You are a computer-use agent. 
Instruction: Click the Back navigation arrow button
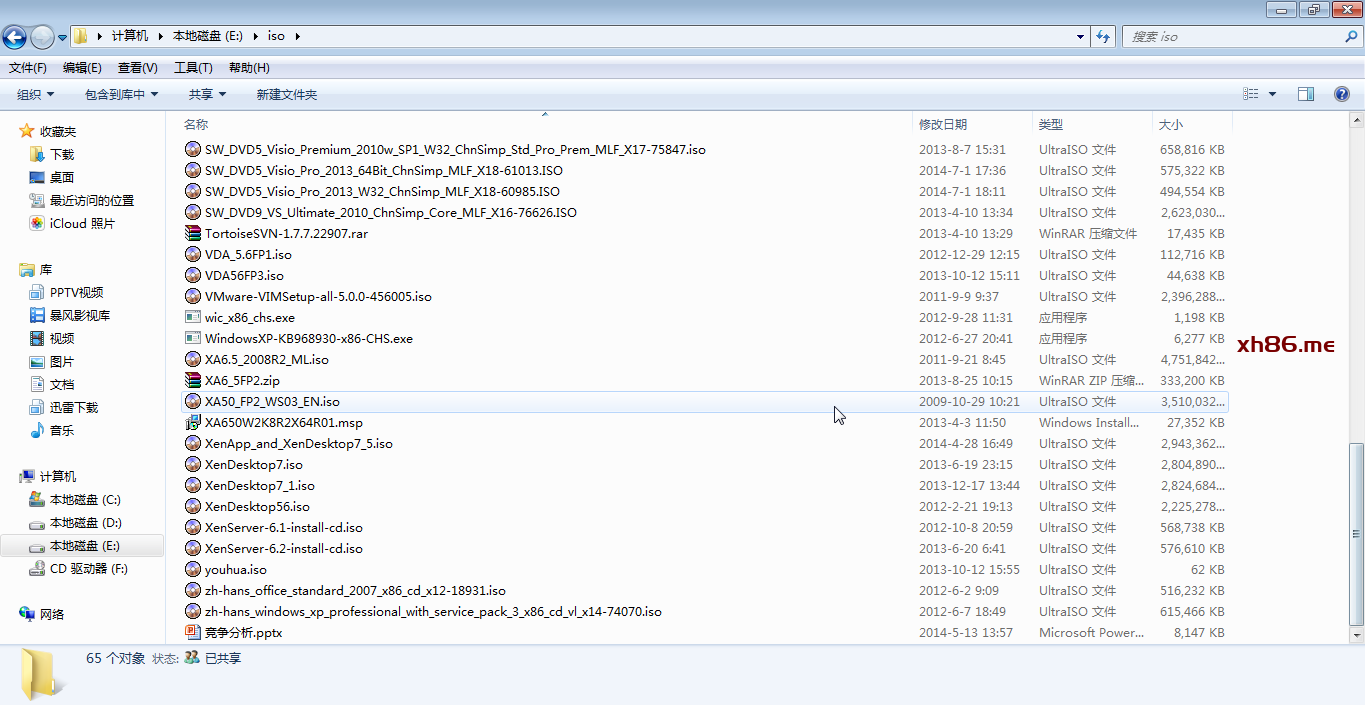(x=15, y=37)
